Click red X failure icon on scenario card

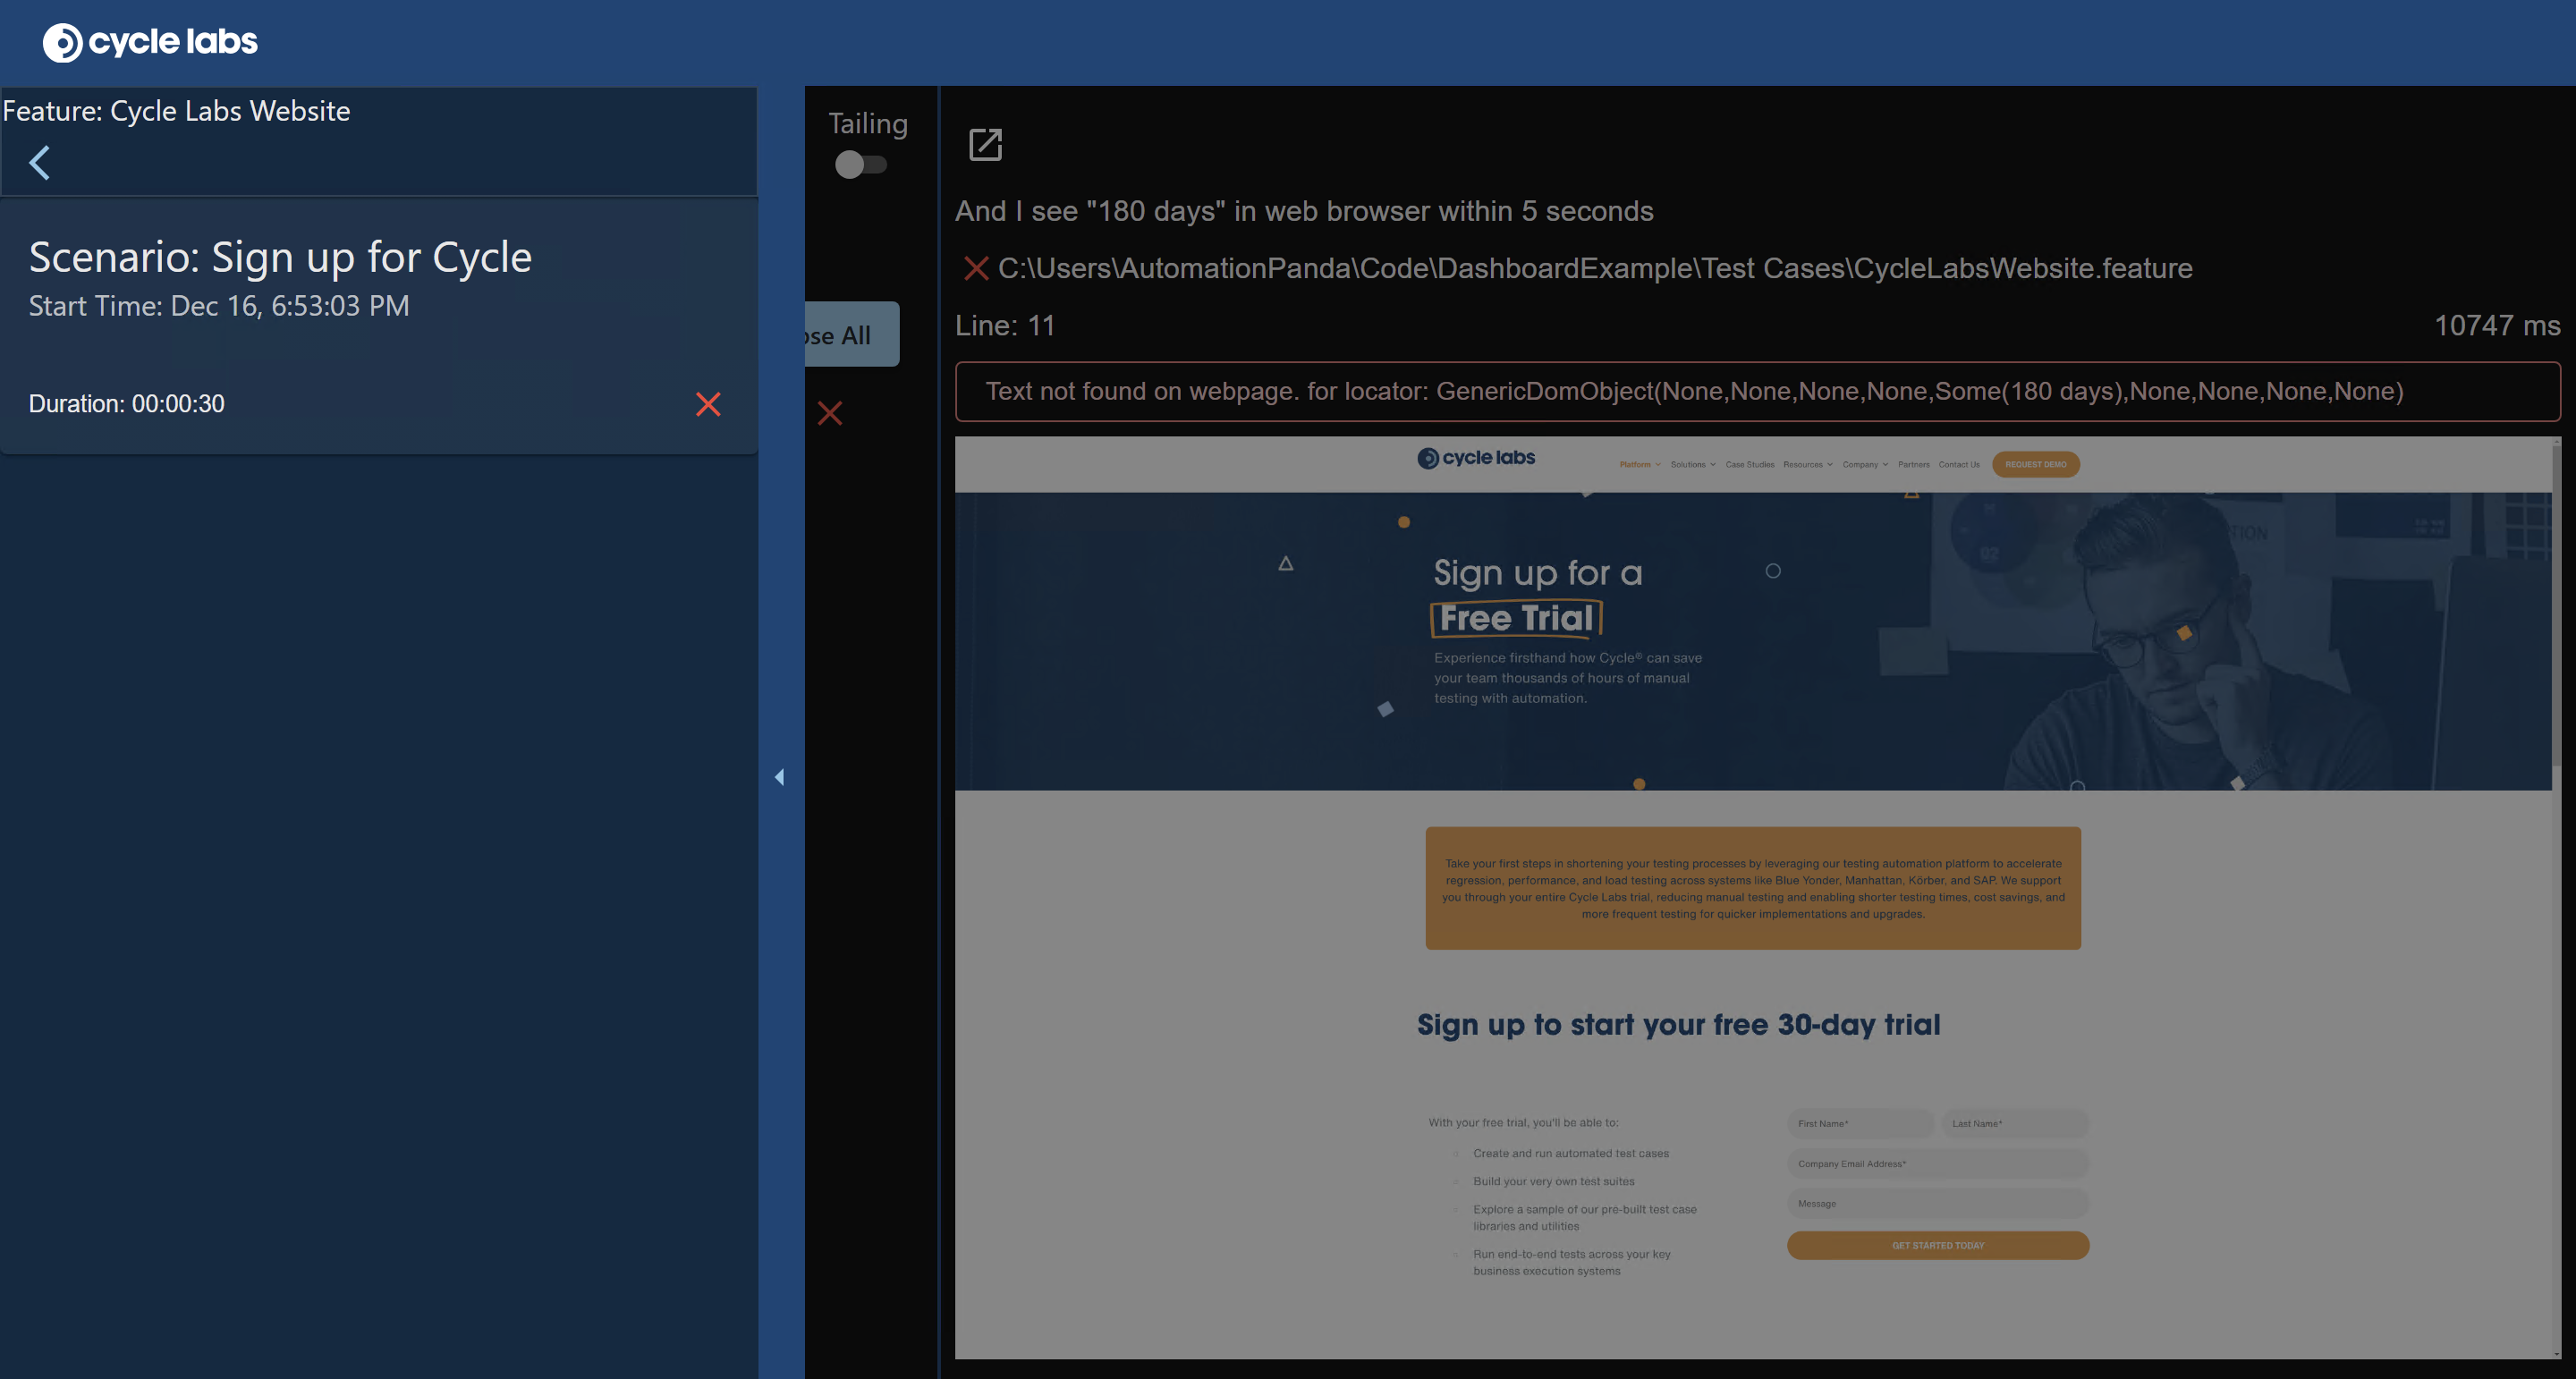coord(708,404)
